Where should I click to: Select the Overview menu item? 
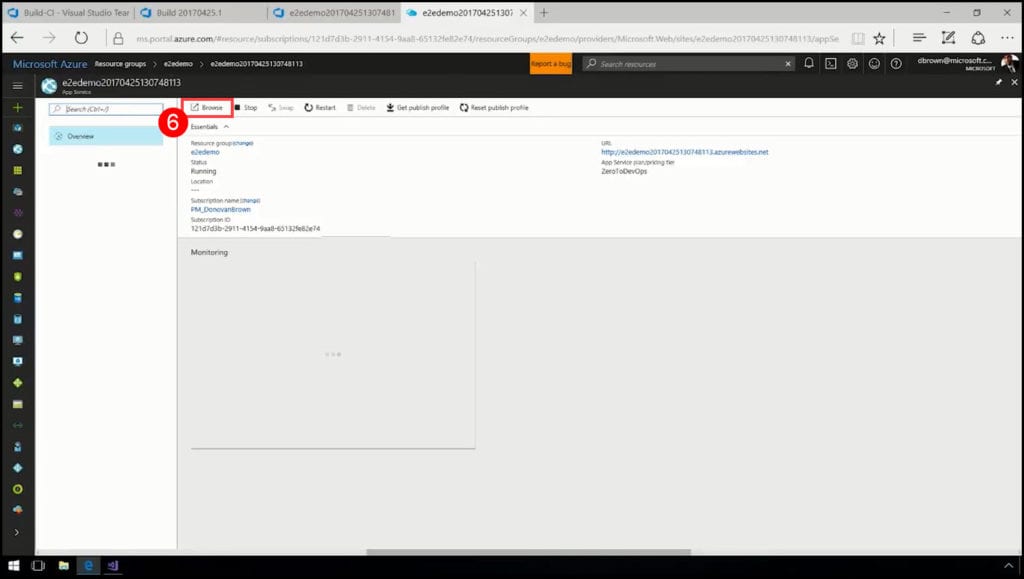(106, 136)
